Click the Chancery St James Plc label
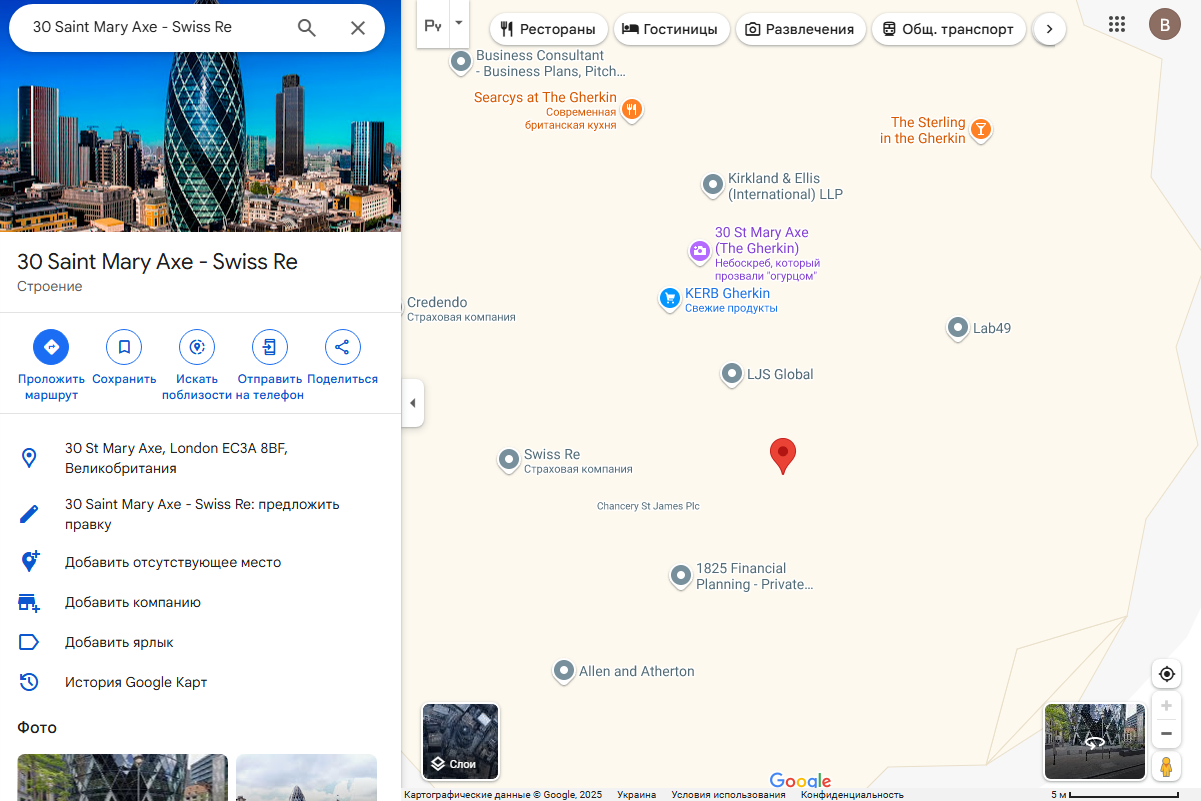 (648, 506)
